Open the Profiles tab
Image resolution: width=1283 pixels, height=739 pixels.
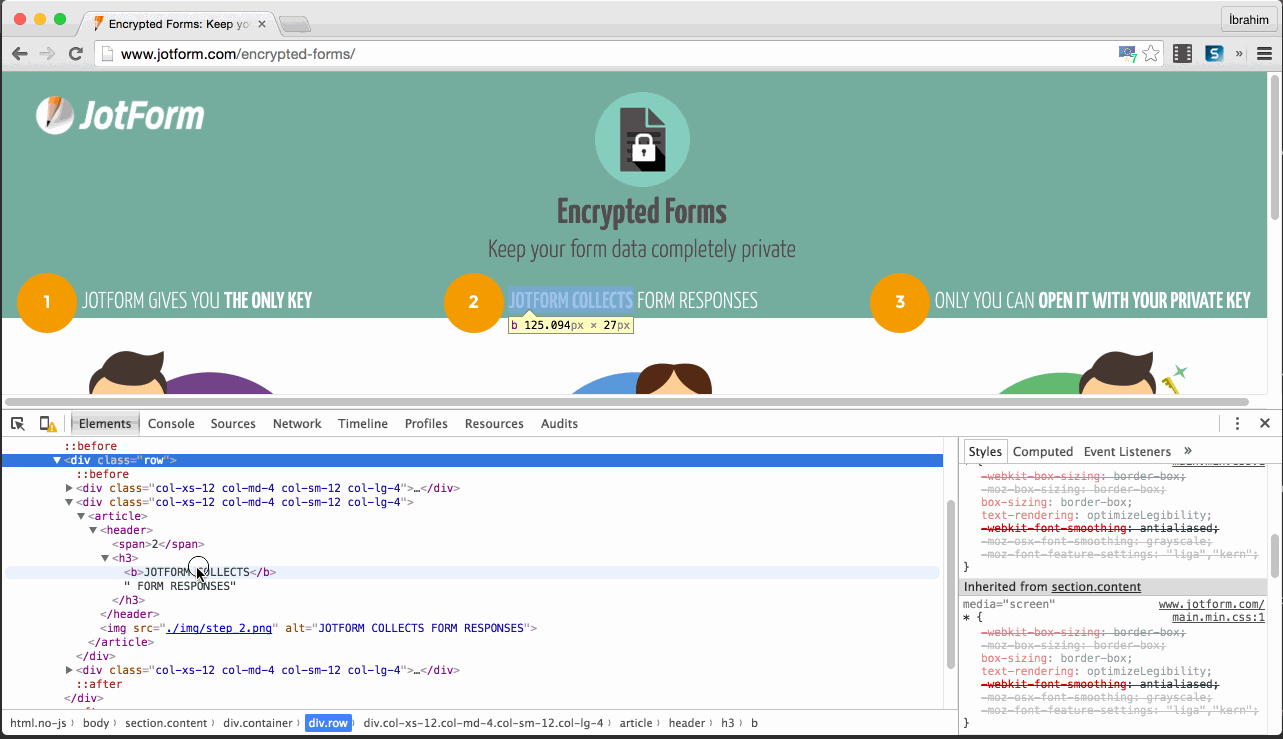[426, 424]
